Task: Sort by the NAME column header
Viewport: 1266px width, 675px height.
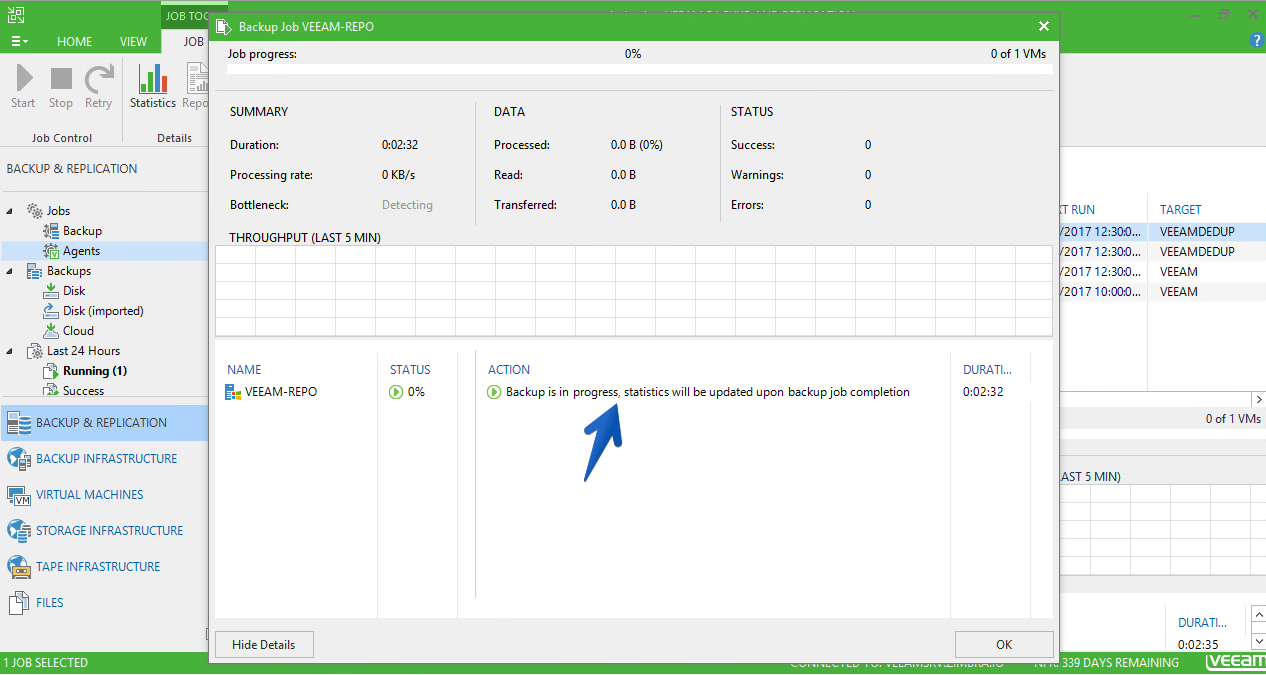Action: click(x=244, y=370)
